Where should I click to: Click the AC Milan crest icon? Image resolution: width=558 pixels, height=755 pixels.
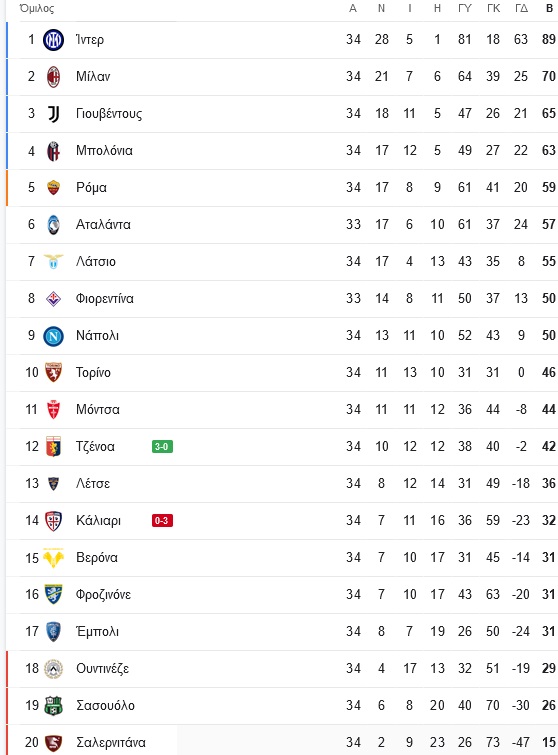tap(53, 77)
